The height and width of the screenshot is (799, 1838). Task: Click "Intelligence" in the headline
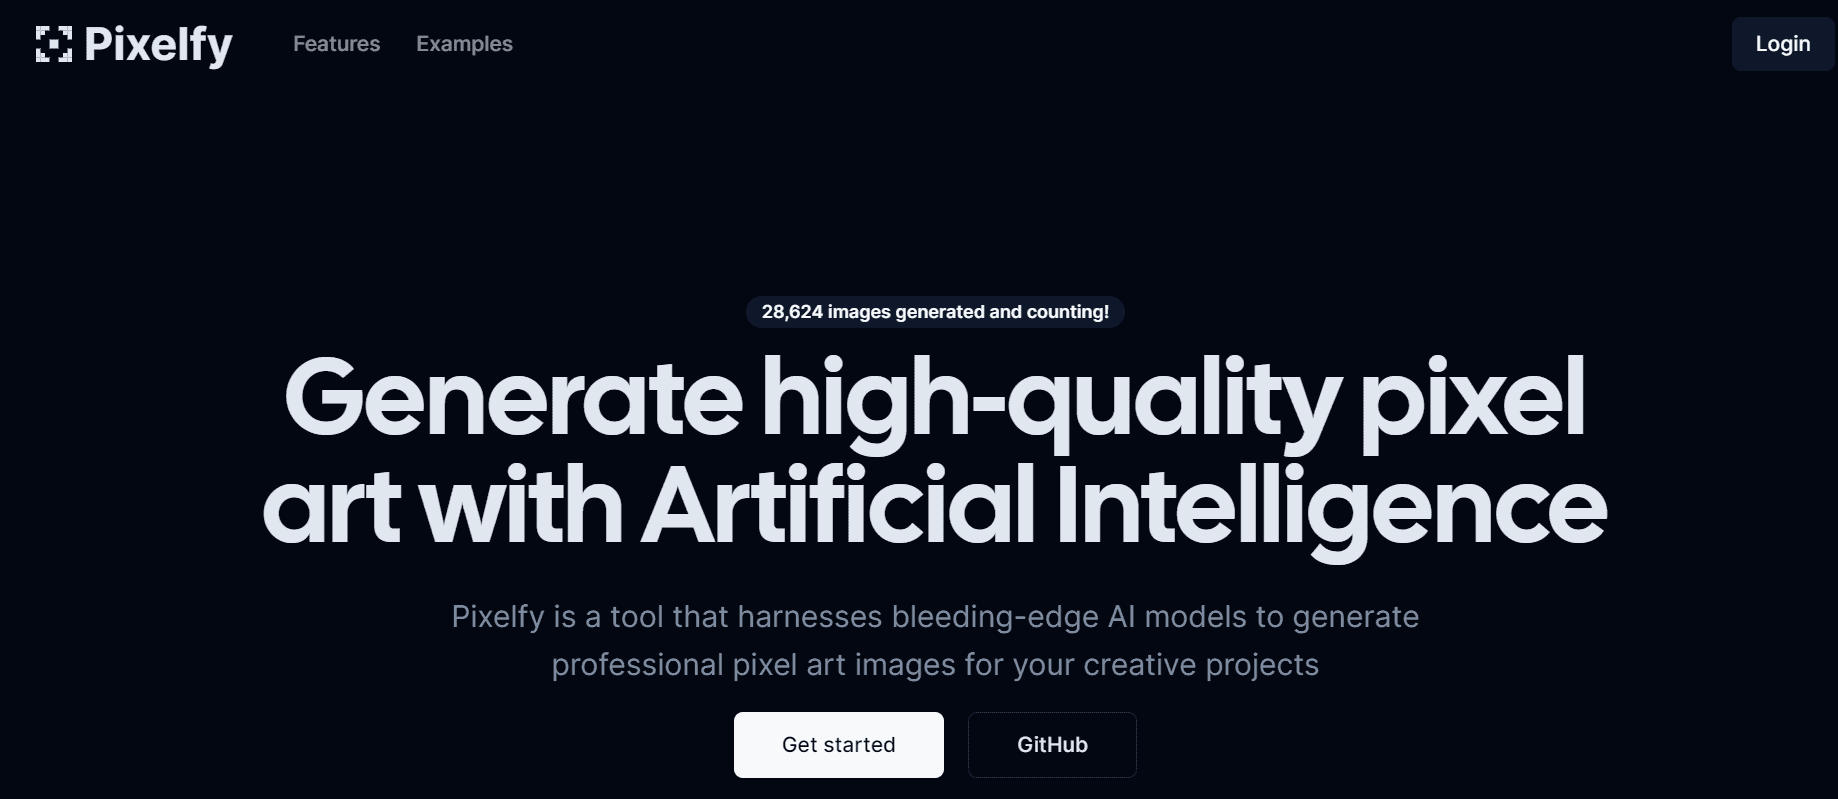1330,505
